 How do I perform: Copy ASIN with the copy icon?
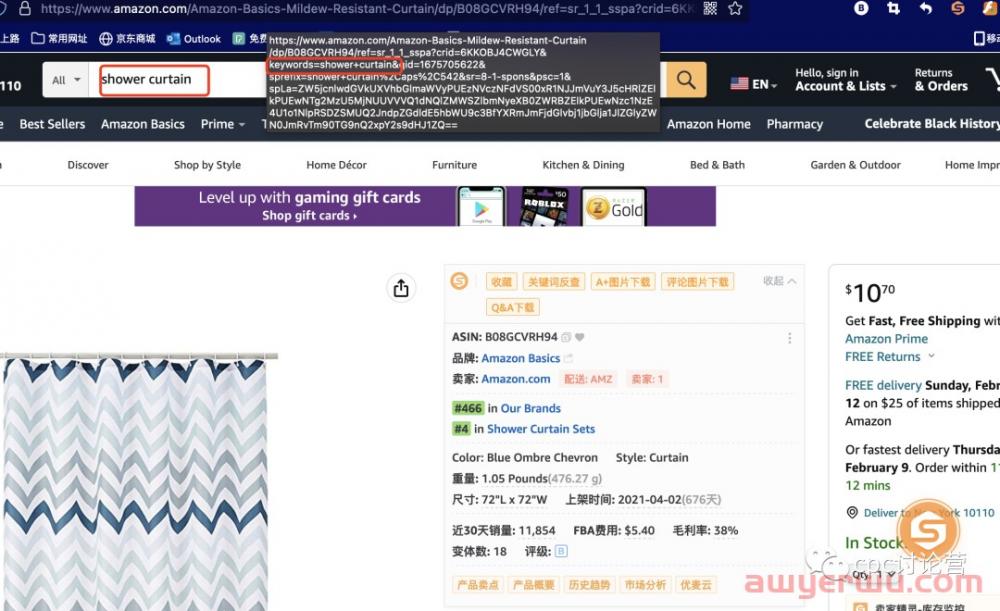pyautogui.click(x=566, y=337)
